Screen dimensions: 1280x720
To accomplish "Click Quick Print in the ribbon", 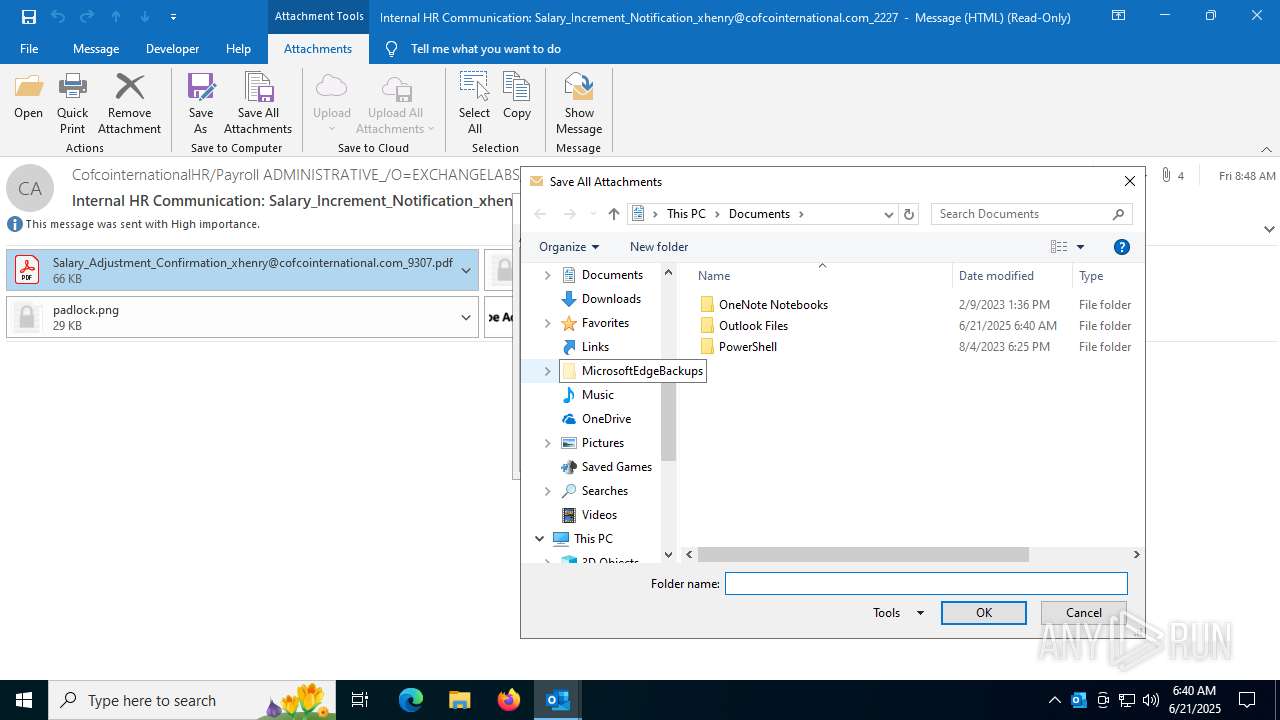I will (x=72, y=104).
